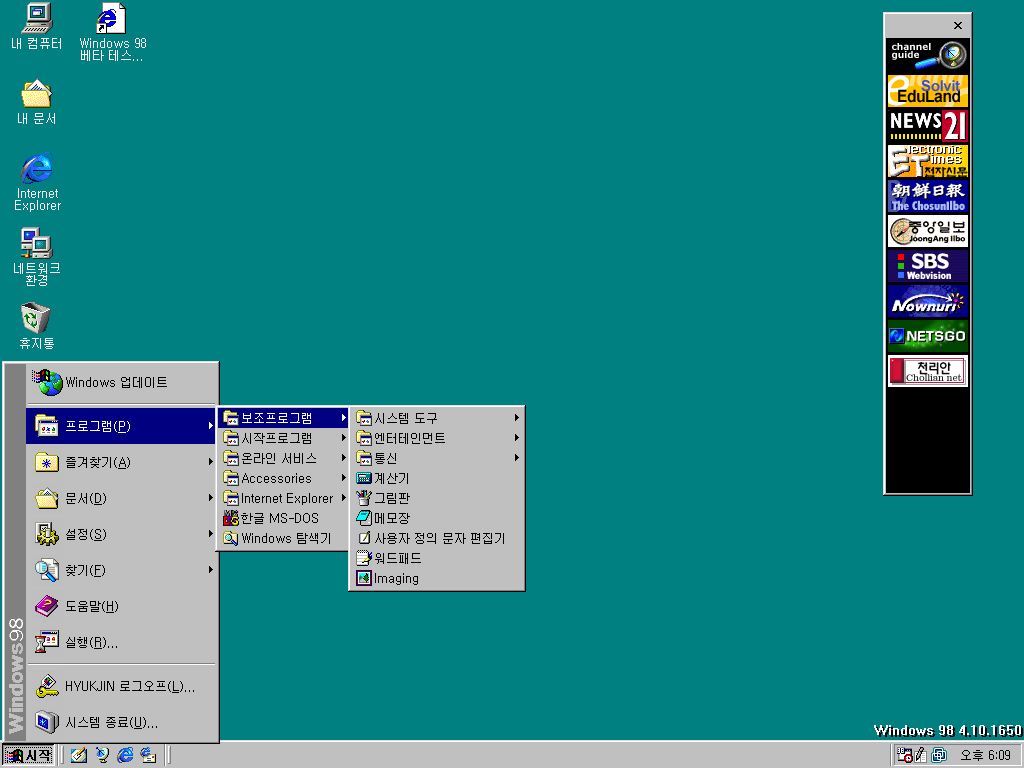Click Show Desktop icon in Quick Launch

79,756
